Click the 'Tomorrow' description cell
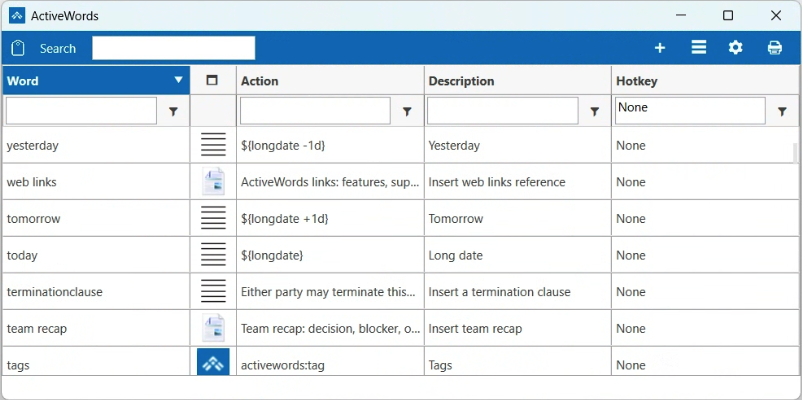802x400 pixels. click(518, 218)
